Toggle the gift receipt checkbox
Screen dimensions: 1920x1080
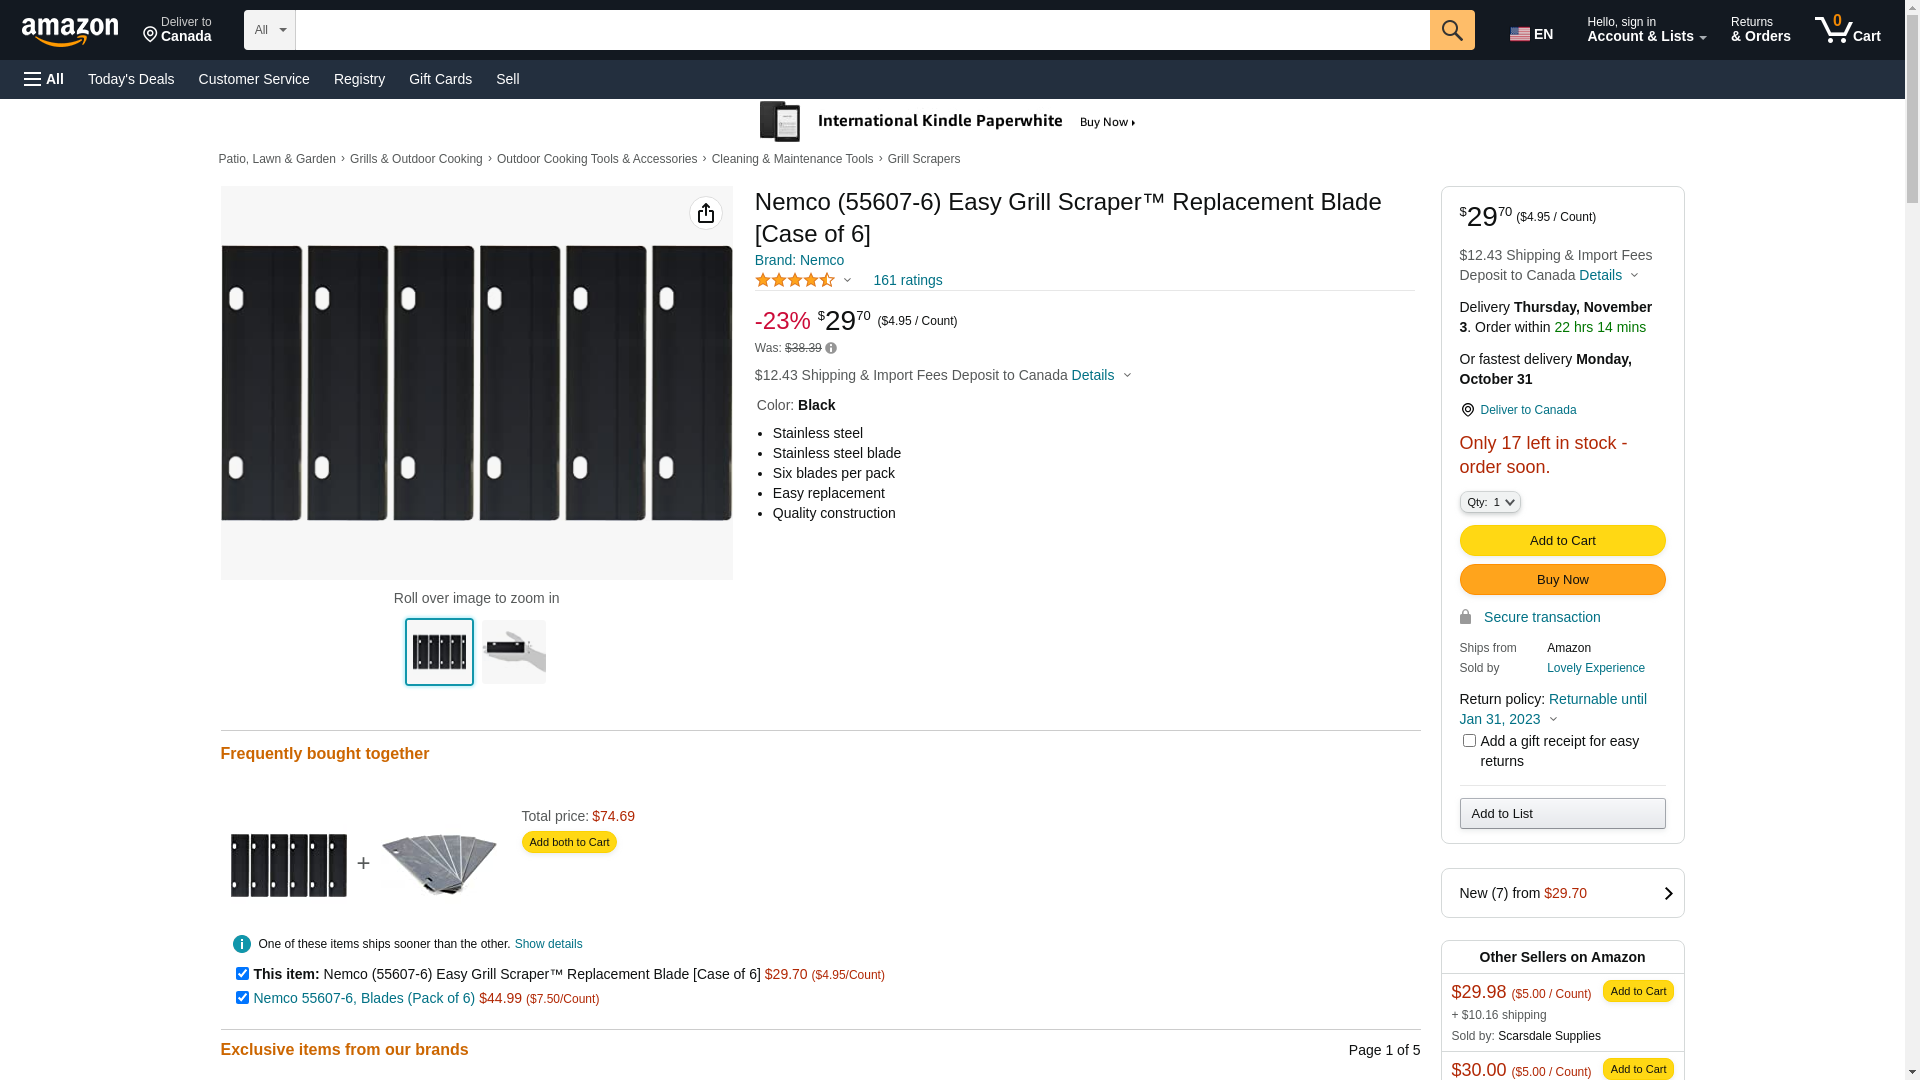[x=1469, y=741]
